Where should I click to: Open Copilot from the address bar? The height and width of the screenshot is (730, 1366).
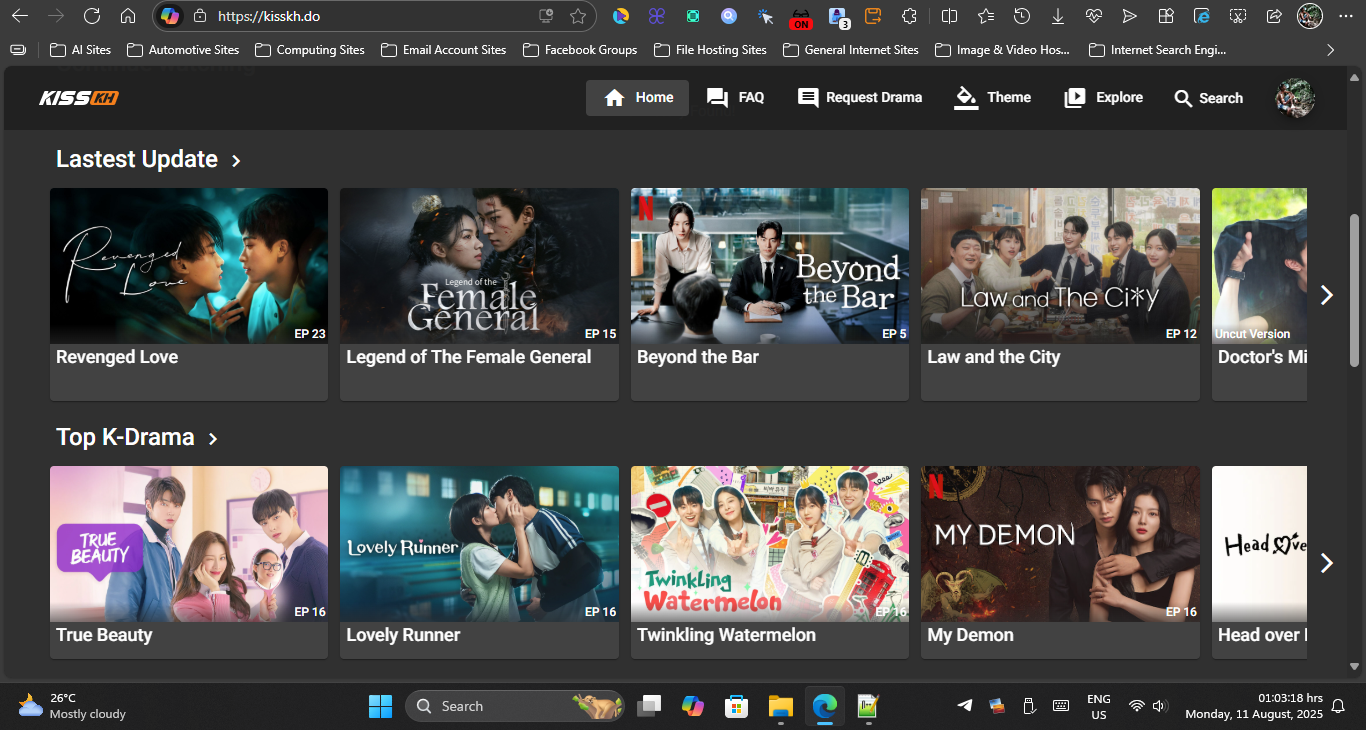(171, 16)
